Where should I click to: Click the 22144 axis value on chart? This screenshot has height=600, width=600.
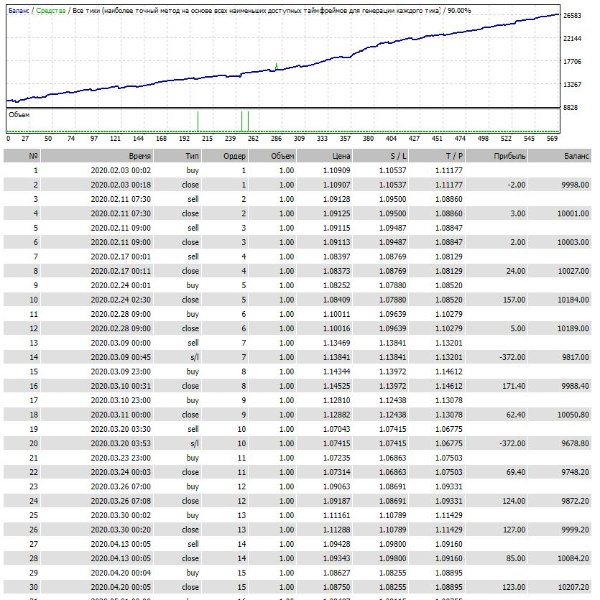coord(572,38)
